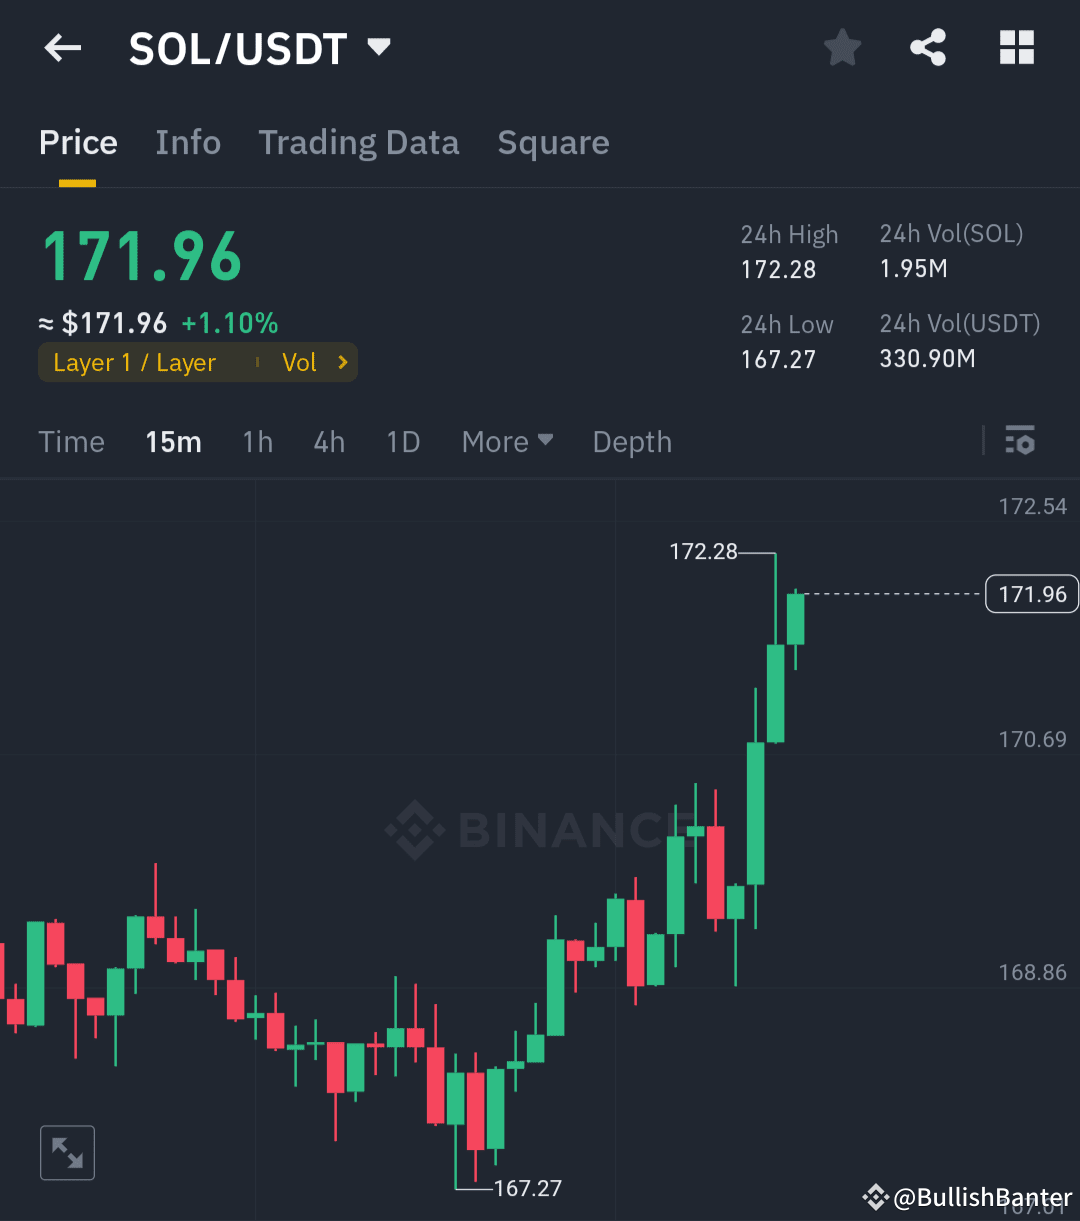The width and height of the screenshot is (1080, 1221).
Task: Tap the fullscreen expand icon on the chart
Action: tap(67, 1152)
